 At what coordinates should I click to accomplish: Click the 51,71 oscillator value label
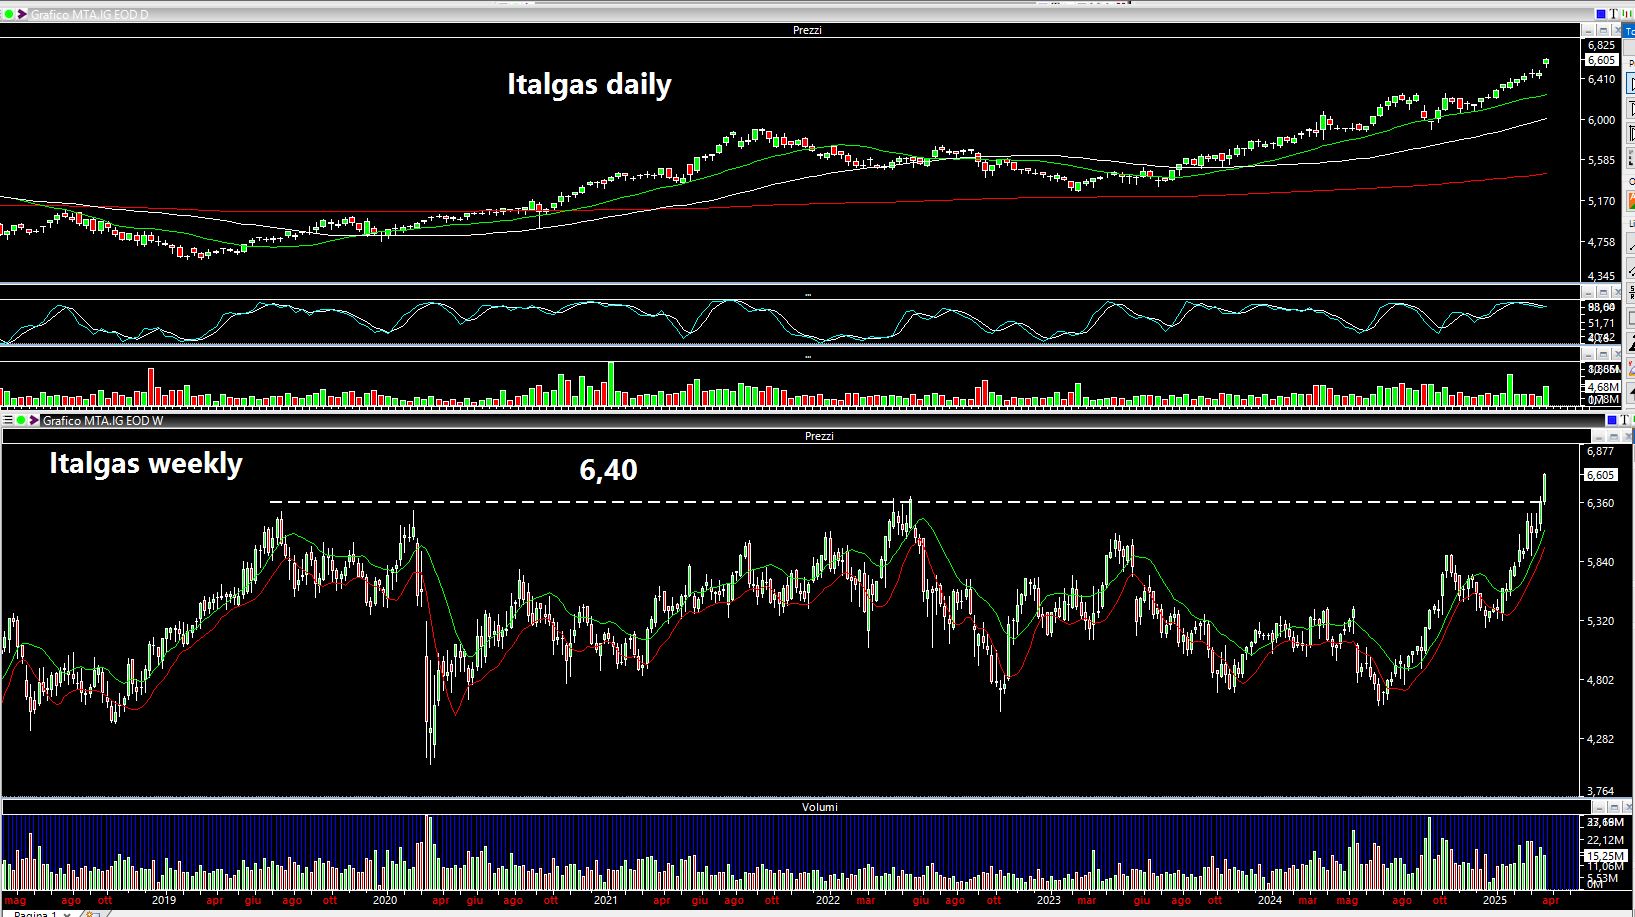(1601, 323)
